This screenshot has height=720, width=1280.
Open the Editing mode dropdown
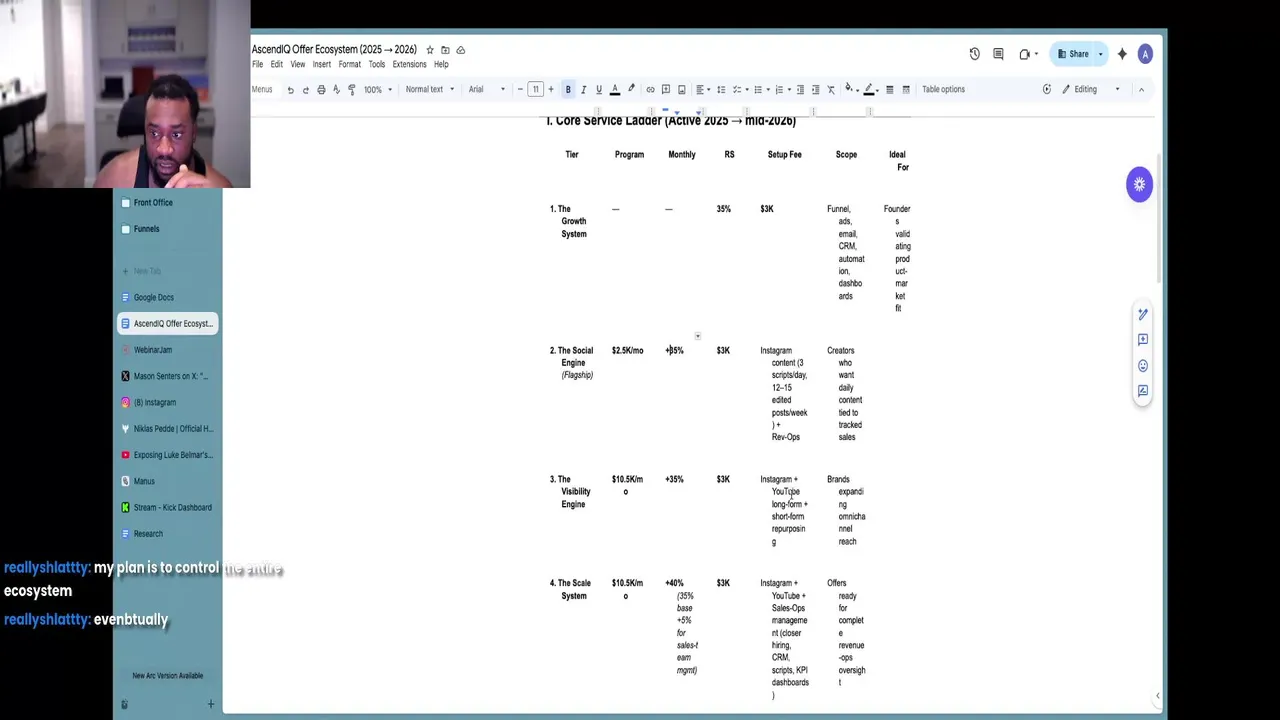tap(1091, 90)
